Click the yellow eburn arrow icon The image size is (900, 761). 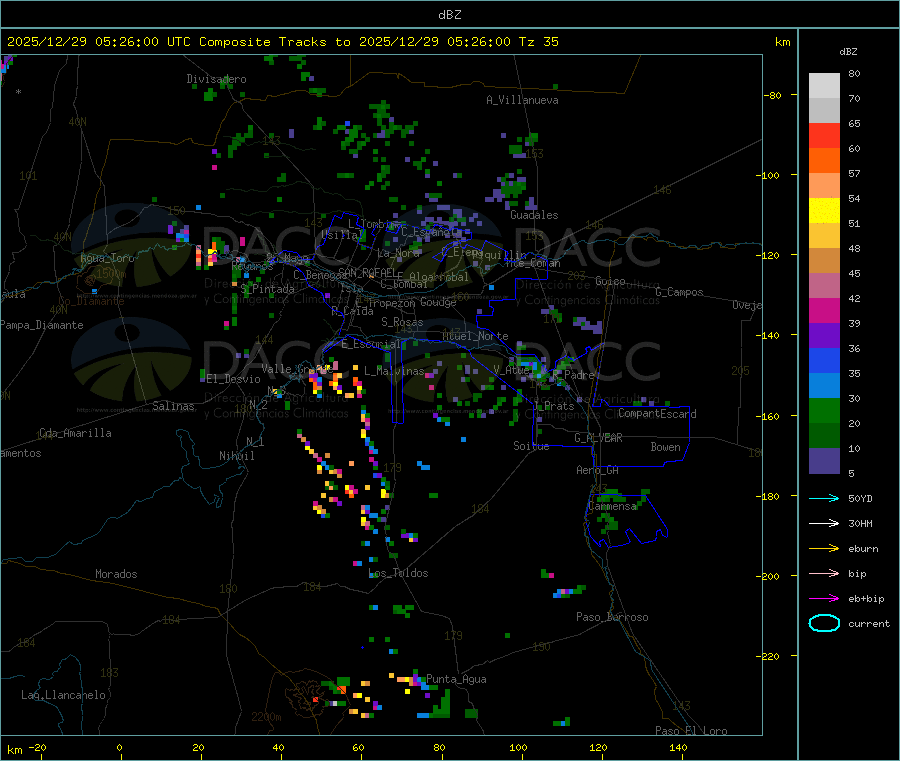click(x=824, y=548)
